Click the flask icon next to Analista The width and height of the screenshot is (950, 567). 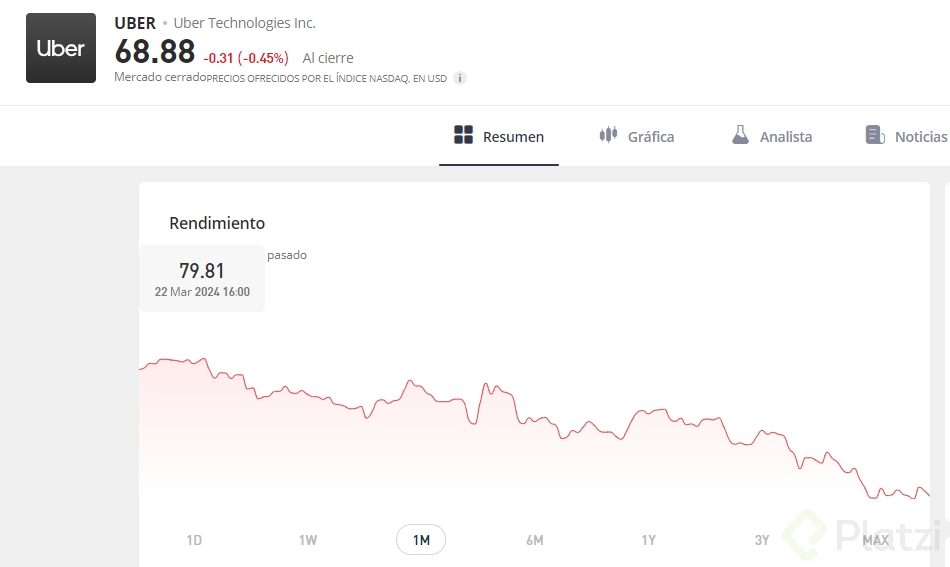pyautogui.click(x=740, y=135)
